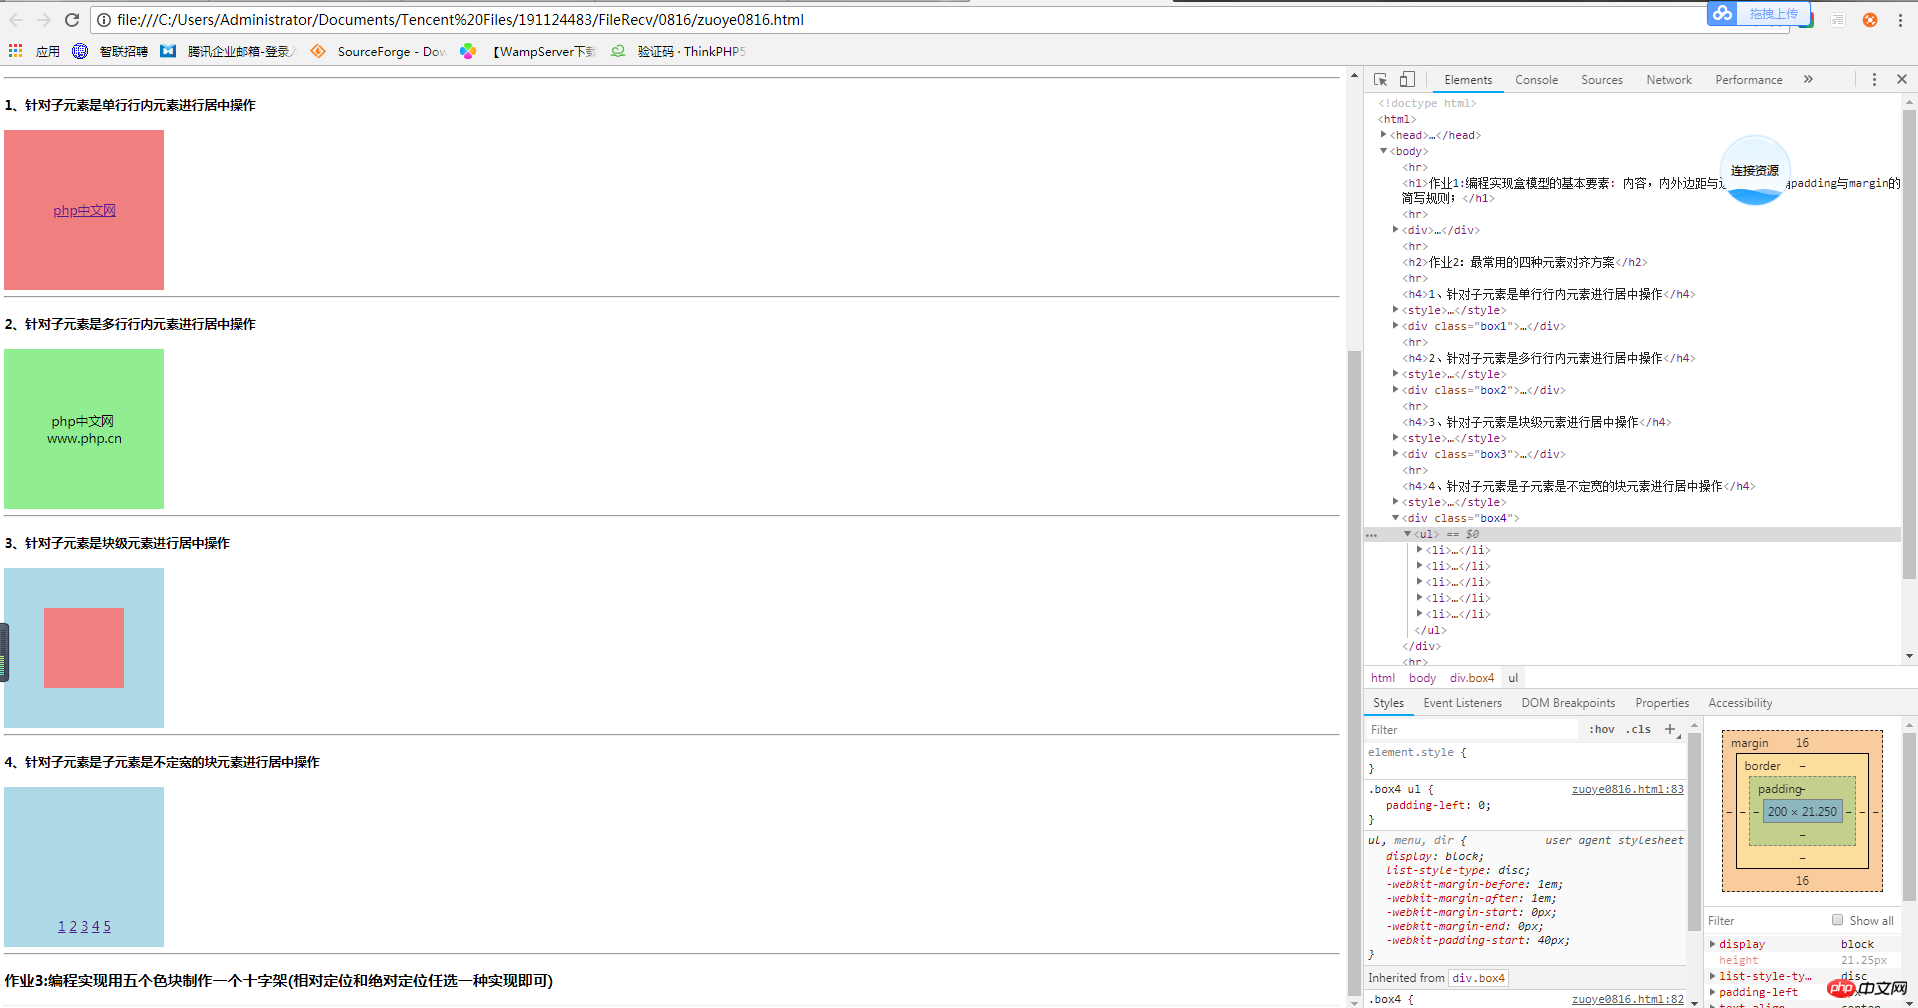Select the h2 作业2 element row

click(x=1524, y=262)
